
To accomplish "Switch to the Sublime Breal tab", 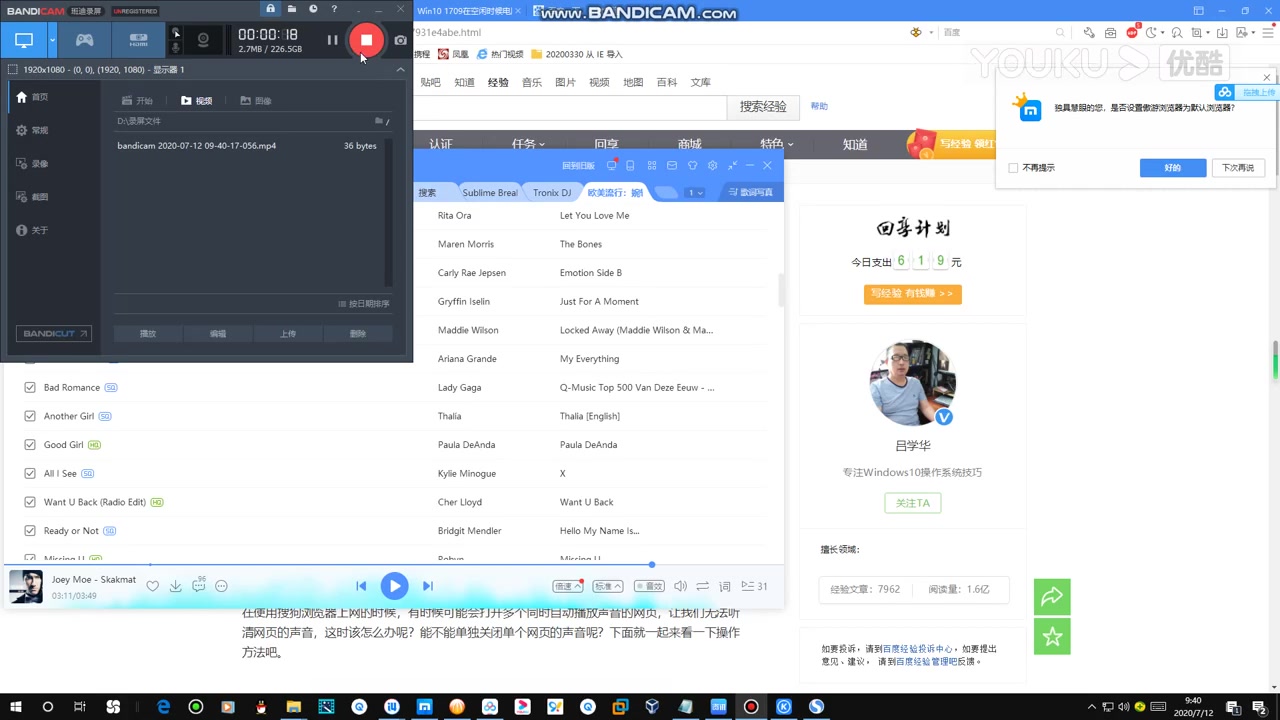I will pos(489,192).
